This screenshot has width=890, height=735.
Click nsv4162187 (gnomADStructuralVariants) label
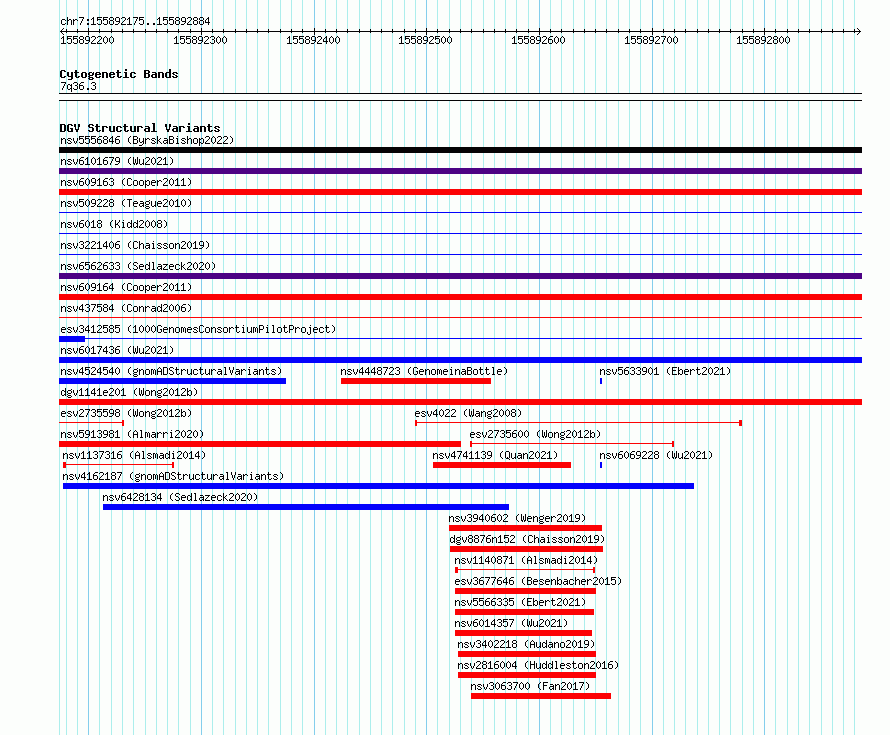tap(173, 476)
